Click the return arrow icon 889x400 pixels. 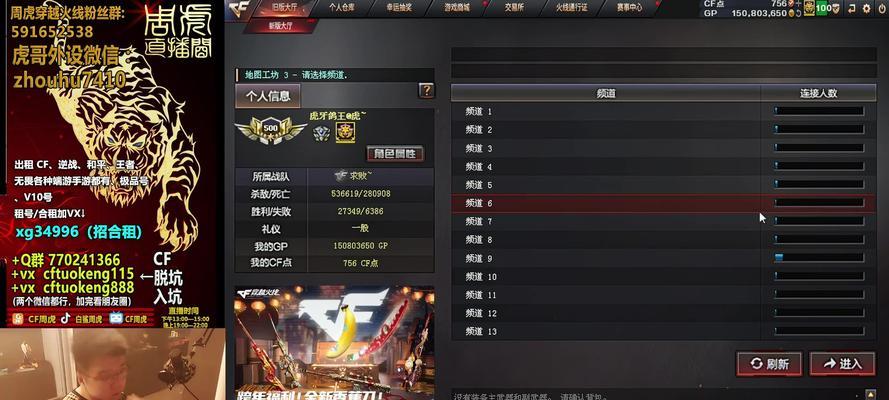851,8
